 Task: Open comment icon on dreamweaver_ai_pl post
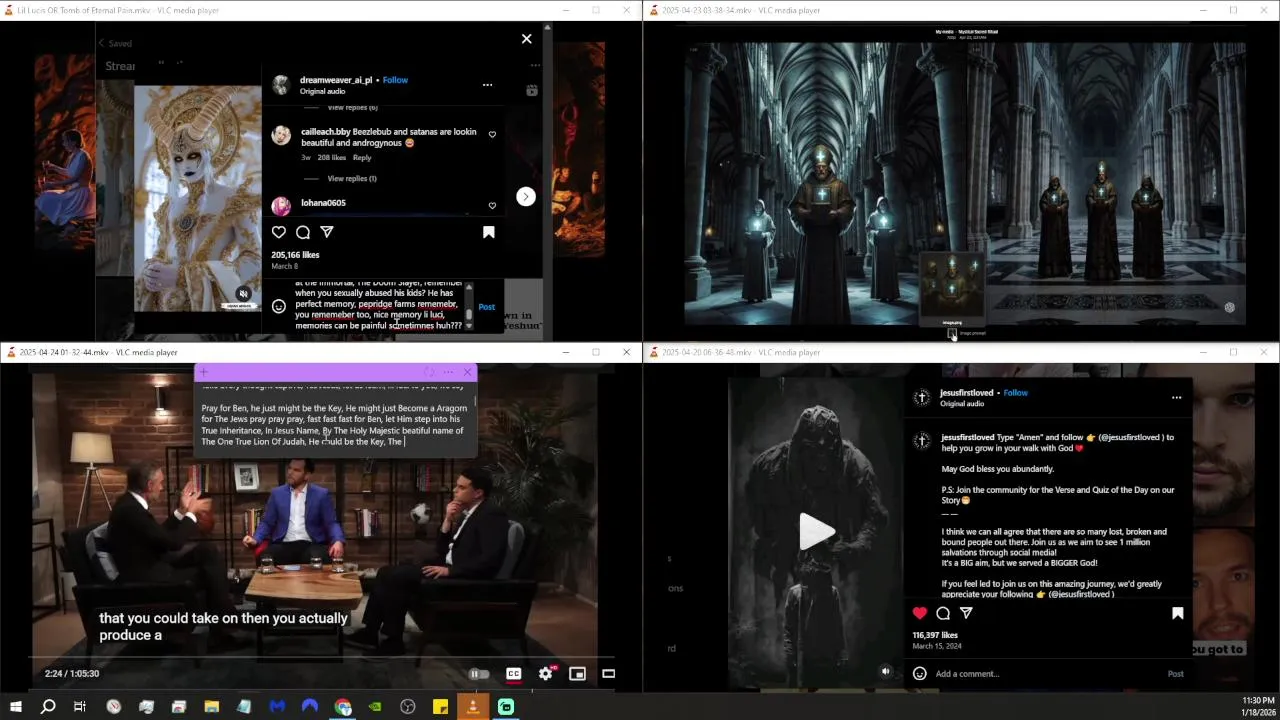coord(303,232)
